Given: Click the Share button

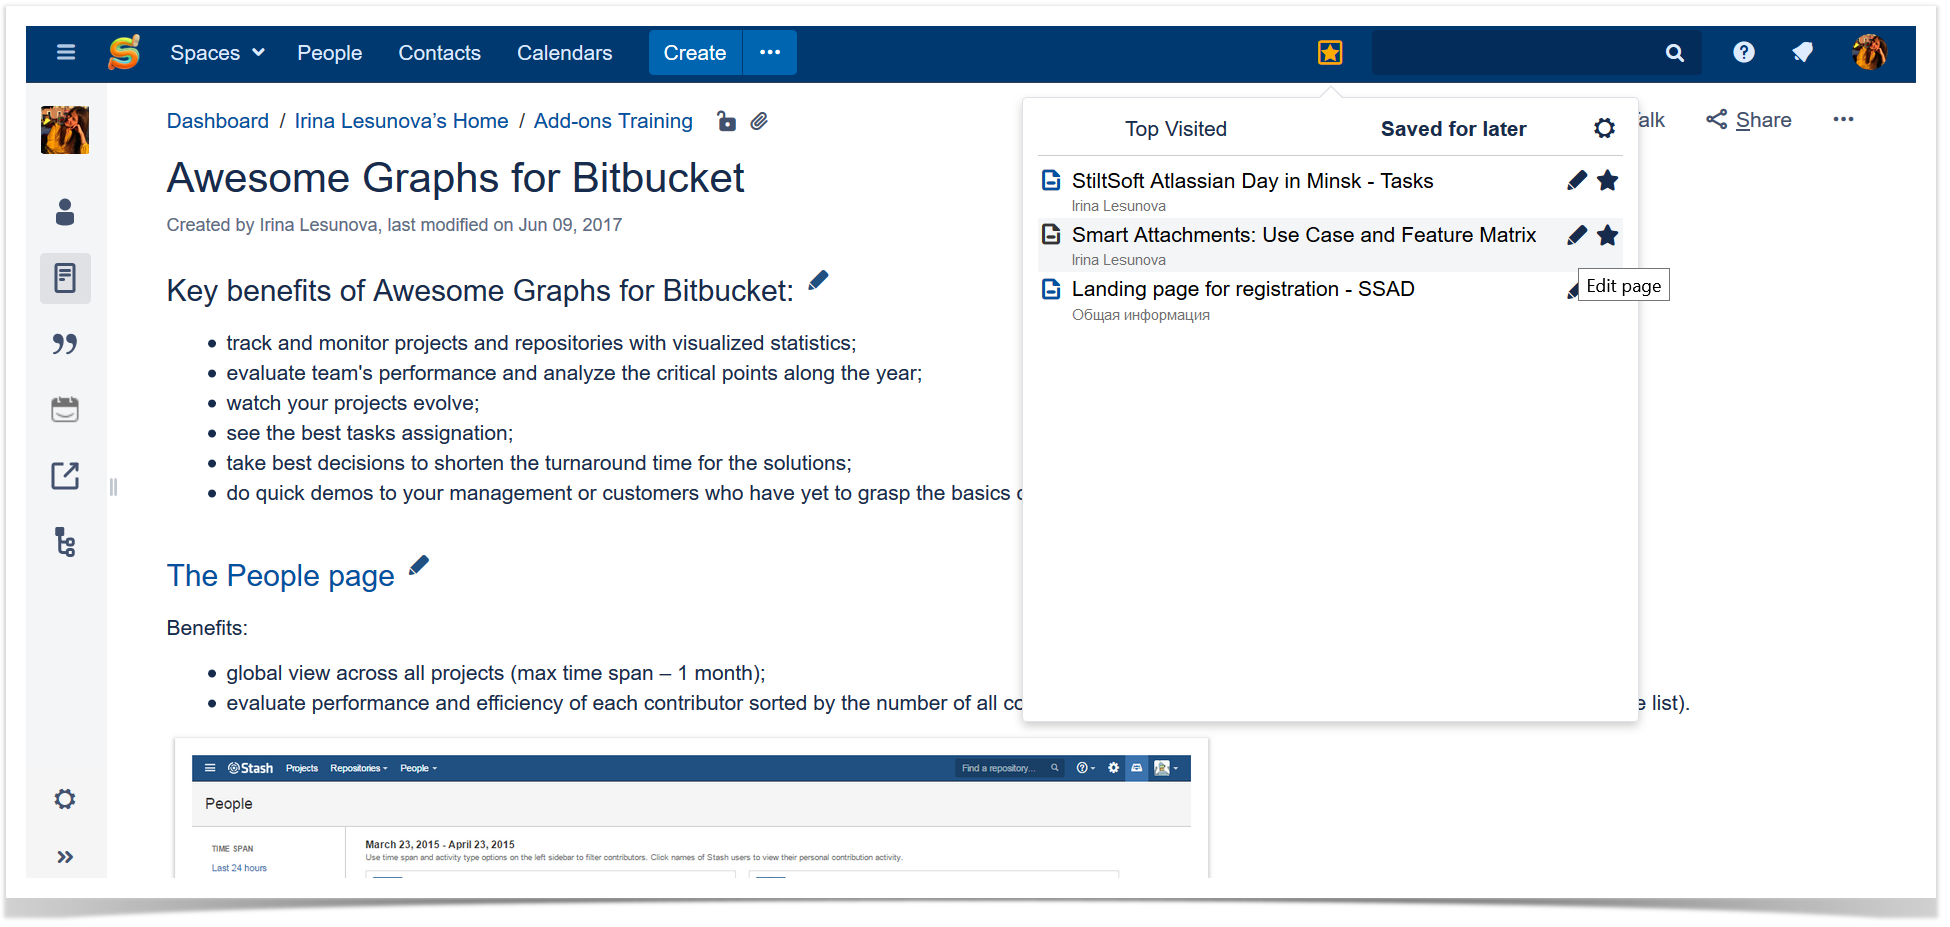Looking at the screenshot, I should [1749, 120].
